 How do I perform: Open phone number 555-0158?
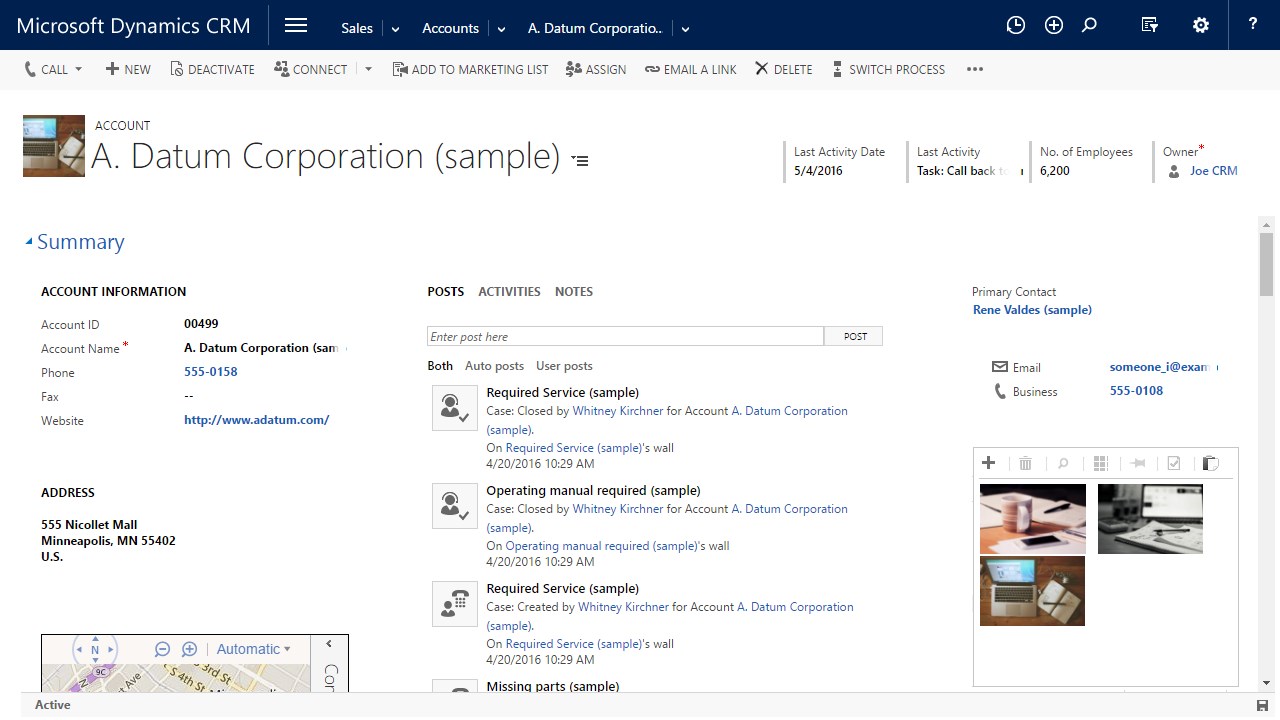(x=211, y=372)
